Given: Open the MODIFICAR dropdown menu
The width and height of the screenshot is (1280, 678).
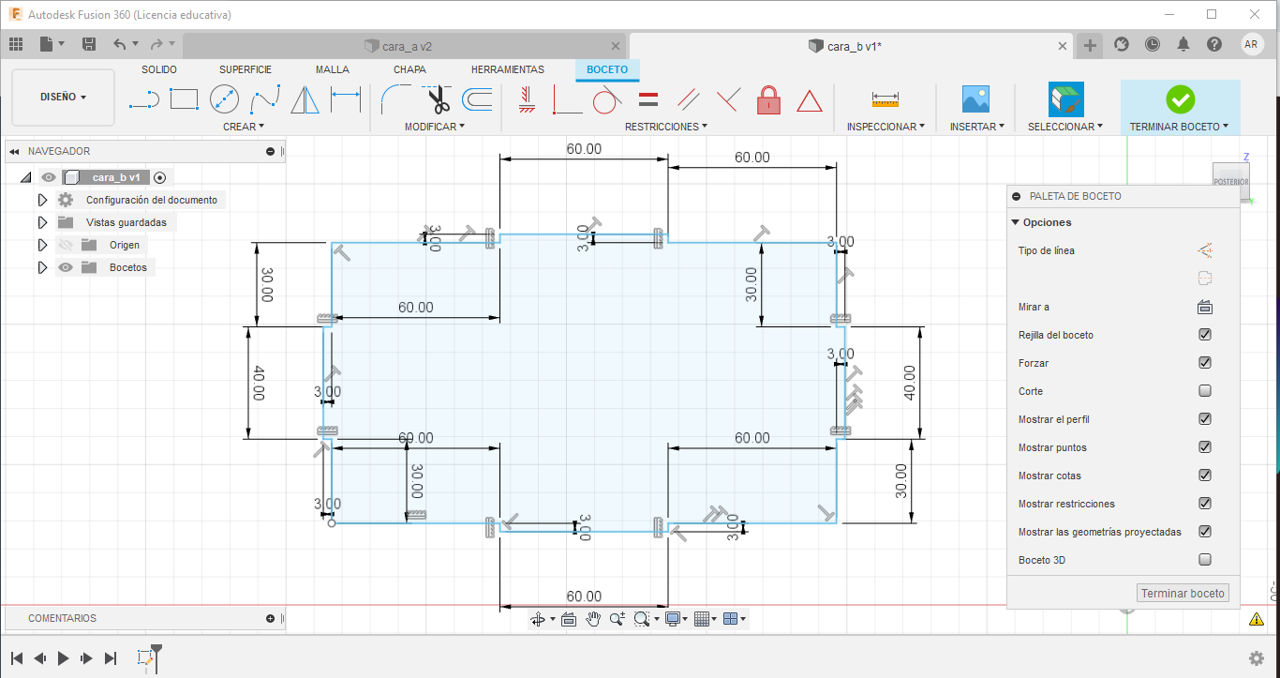Looking at the screenshot, I should click(435, 127).
